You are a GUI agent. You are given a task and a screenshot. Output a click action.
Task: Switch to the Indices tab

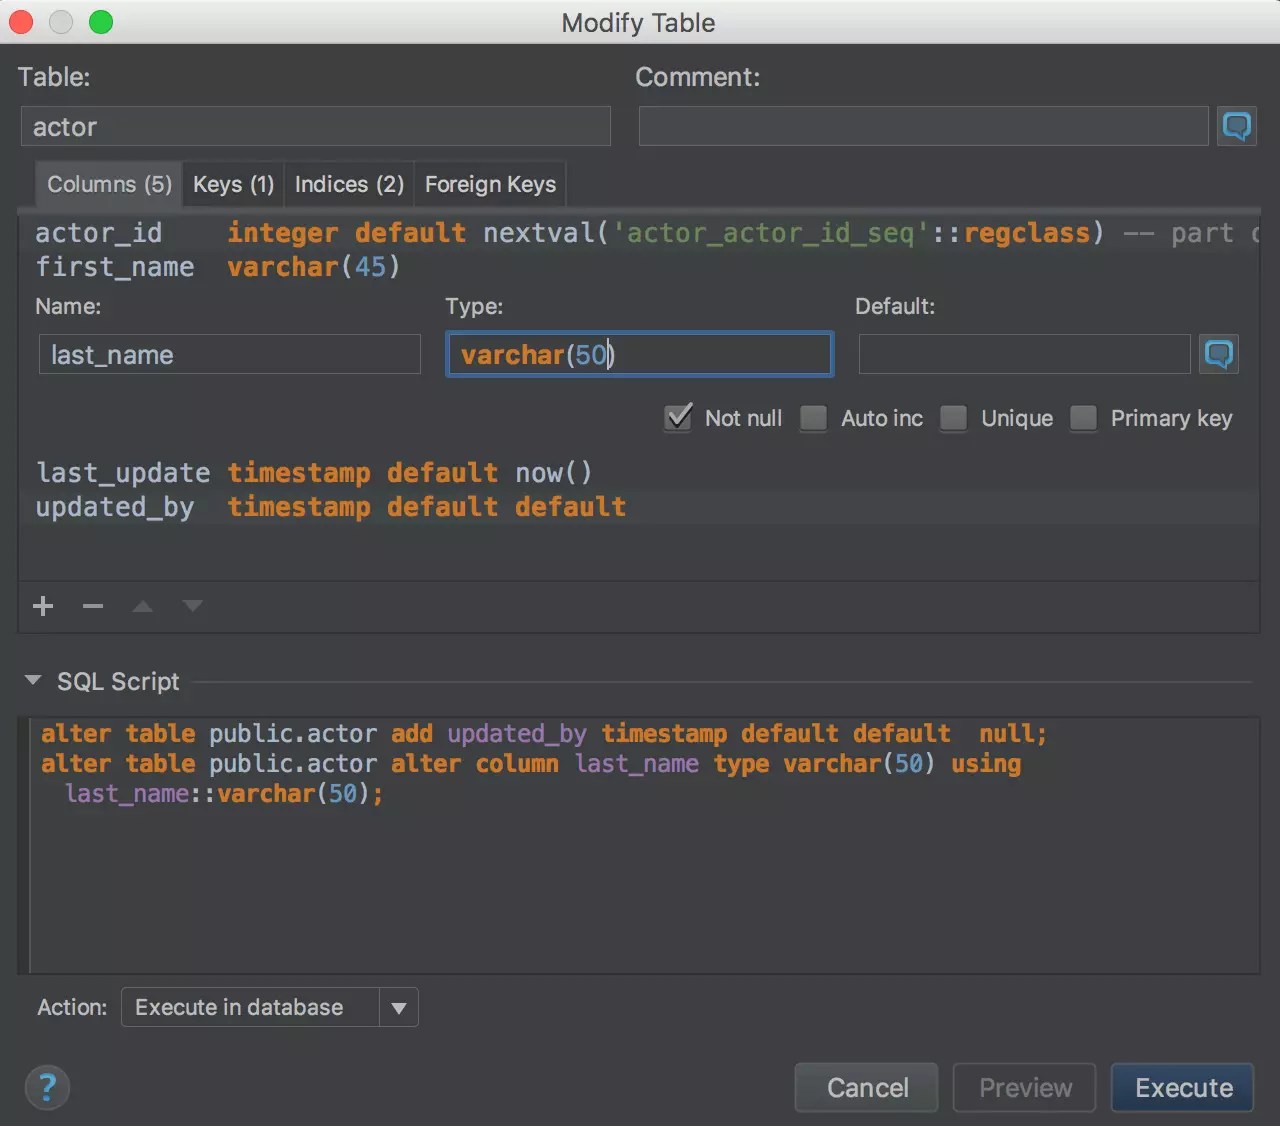(348, 184)
